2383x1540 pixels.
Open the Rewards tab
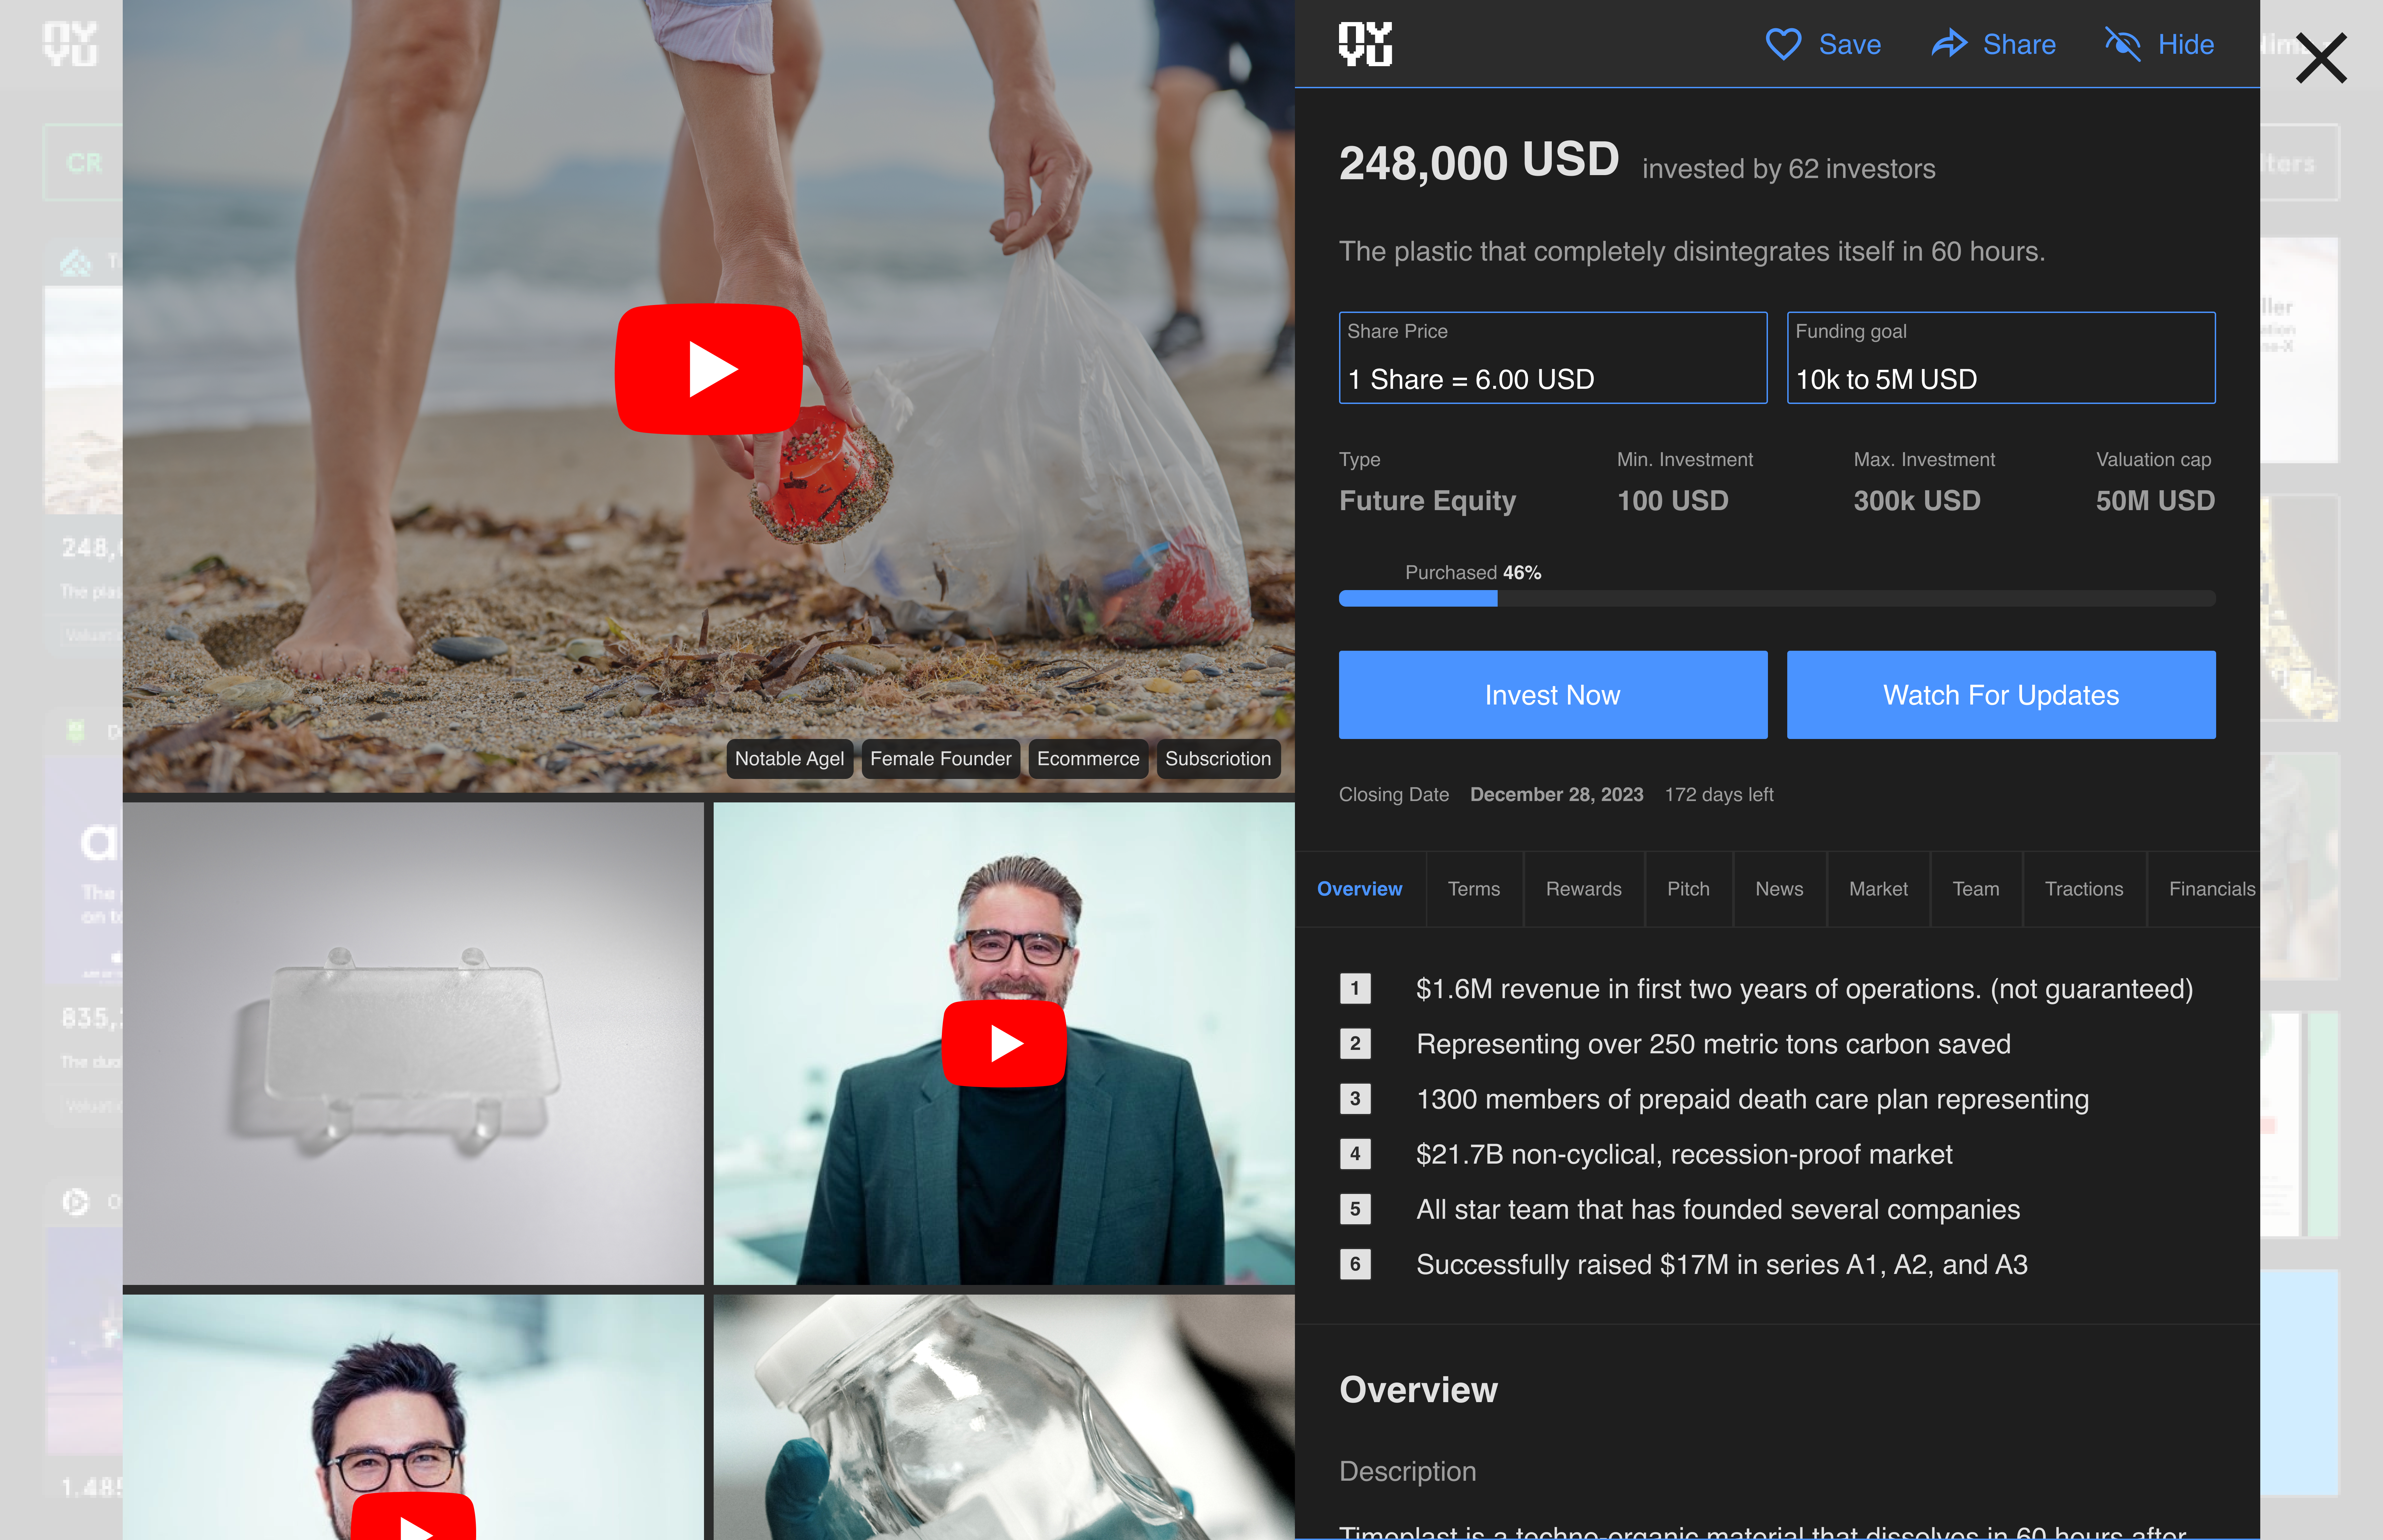coord(1583,889)
